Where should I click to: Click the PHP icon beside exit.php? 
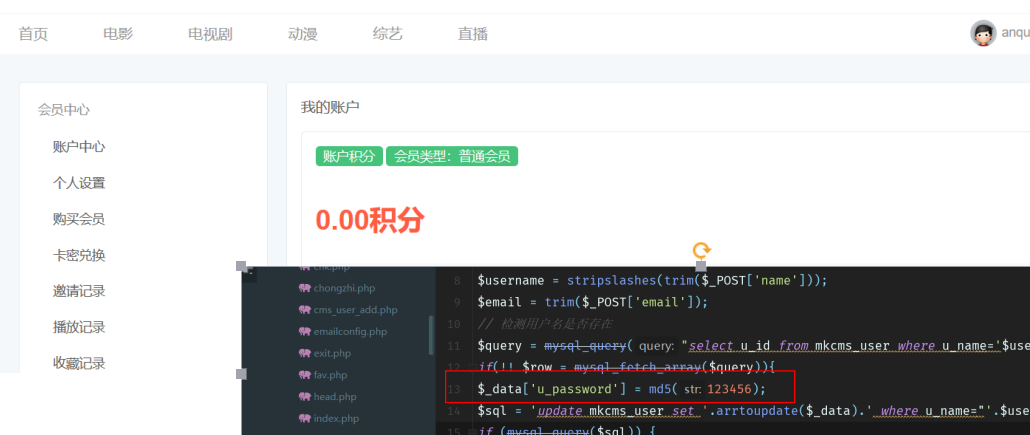click(304, 353)
